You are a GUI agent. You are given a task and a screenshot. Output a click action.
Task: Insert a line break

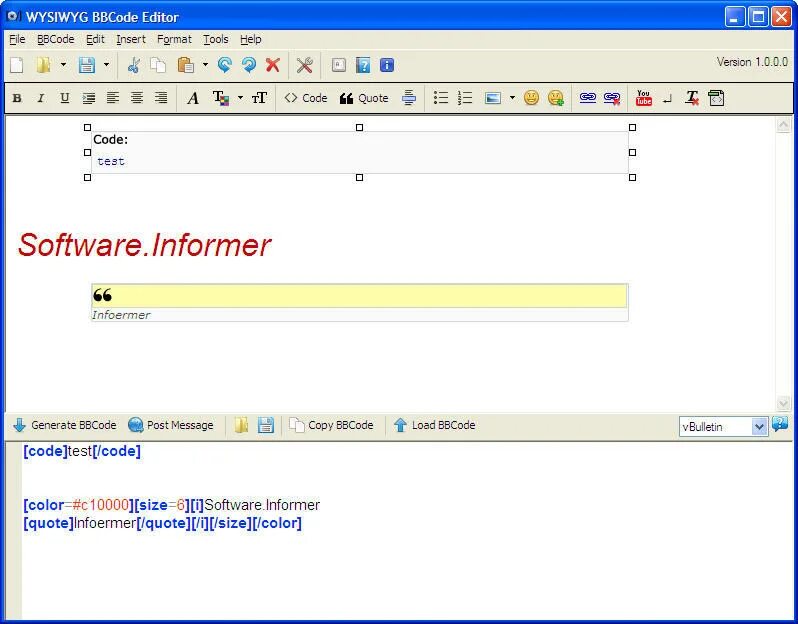click(667, 99)
